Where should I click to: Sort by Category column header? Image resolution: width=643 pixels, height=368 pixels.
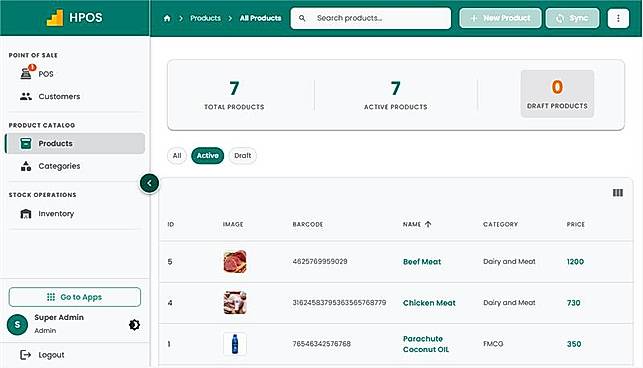pyautogui.click(x=500, y=224)
